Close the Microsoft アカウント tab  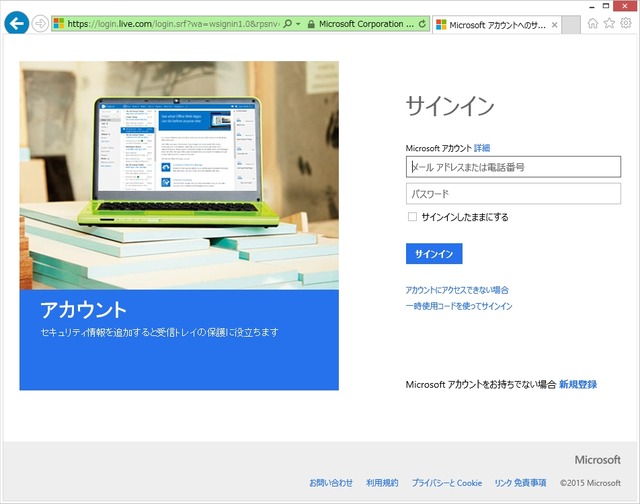pyautogui.click(x=554, y=25)
